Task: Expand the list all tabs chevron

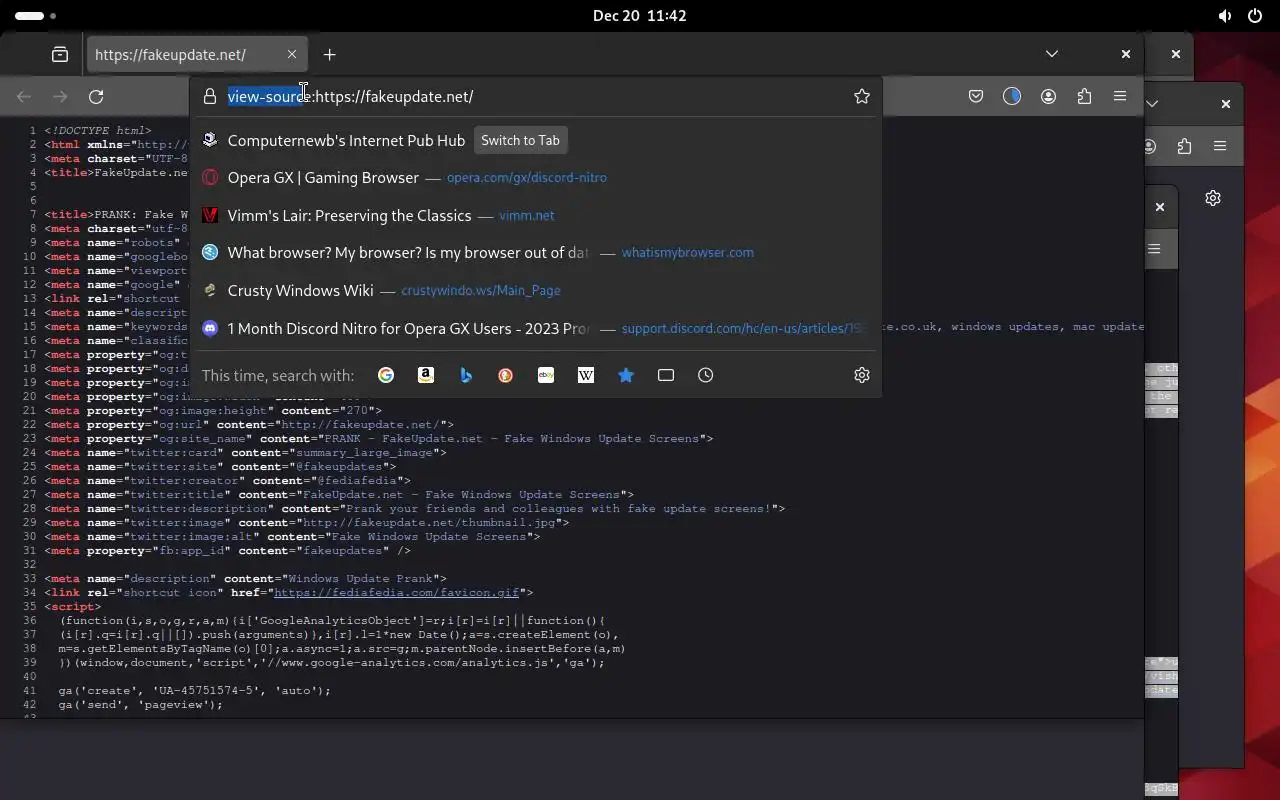Action: pyautogui.click(x=1052, y=54)
